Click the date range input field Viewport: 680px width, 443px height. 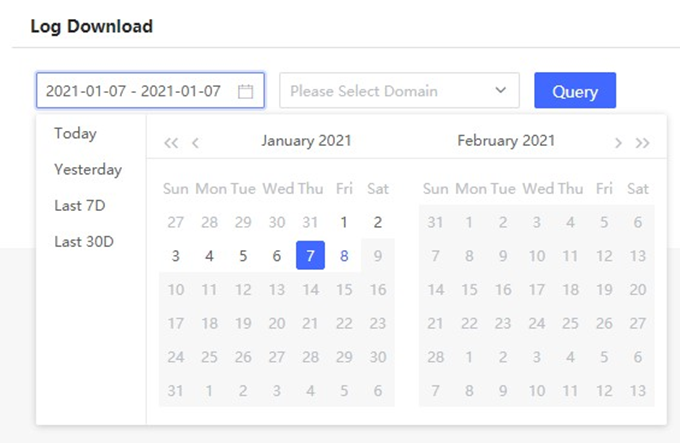pos(134,91)
